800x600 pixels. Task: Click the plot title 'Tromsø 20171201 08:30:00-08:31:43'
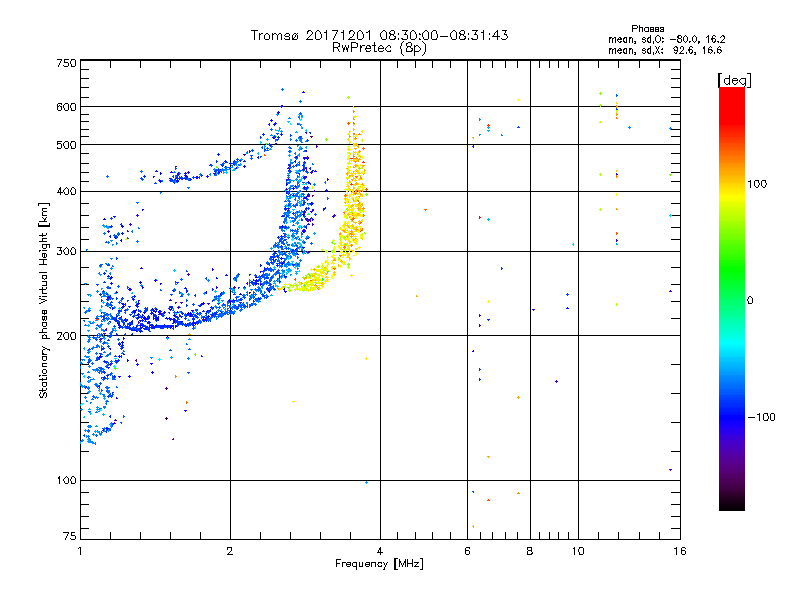click(x=380, y=35)
